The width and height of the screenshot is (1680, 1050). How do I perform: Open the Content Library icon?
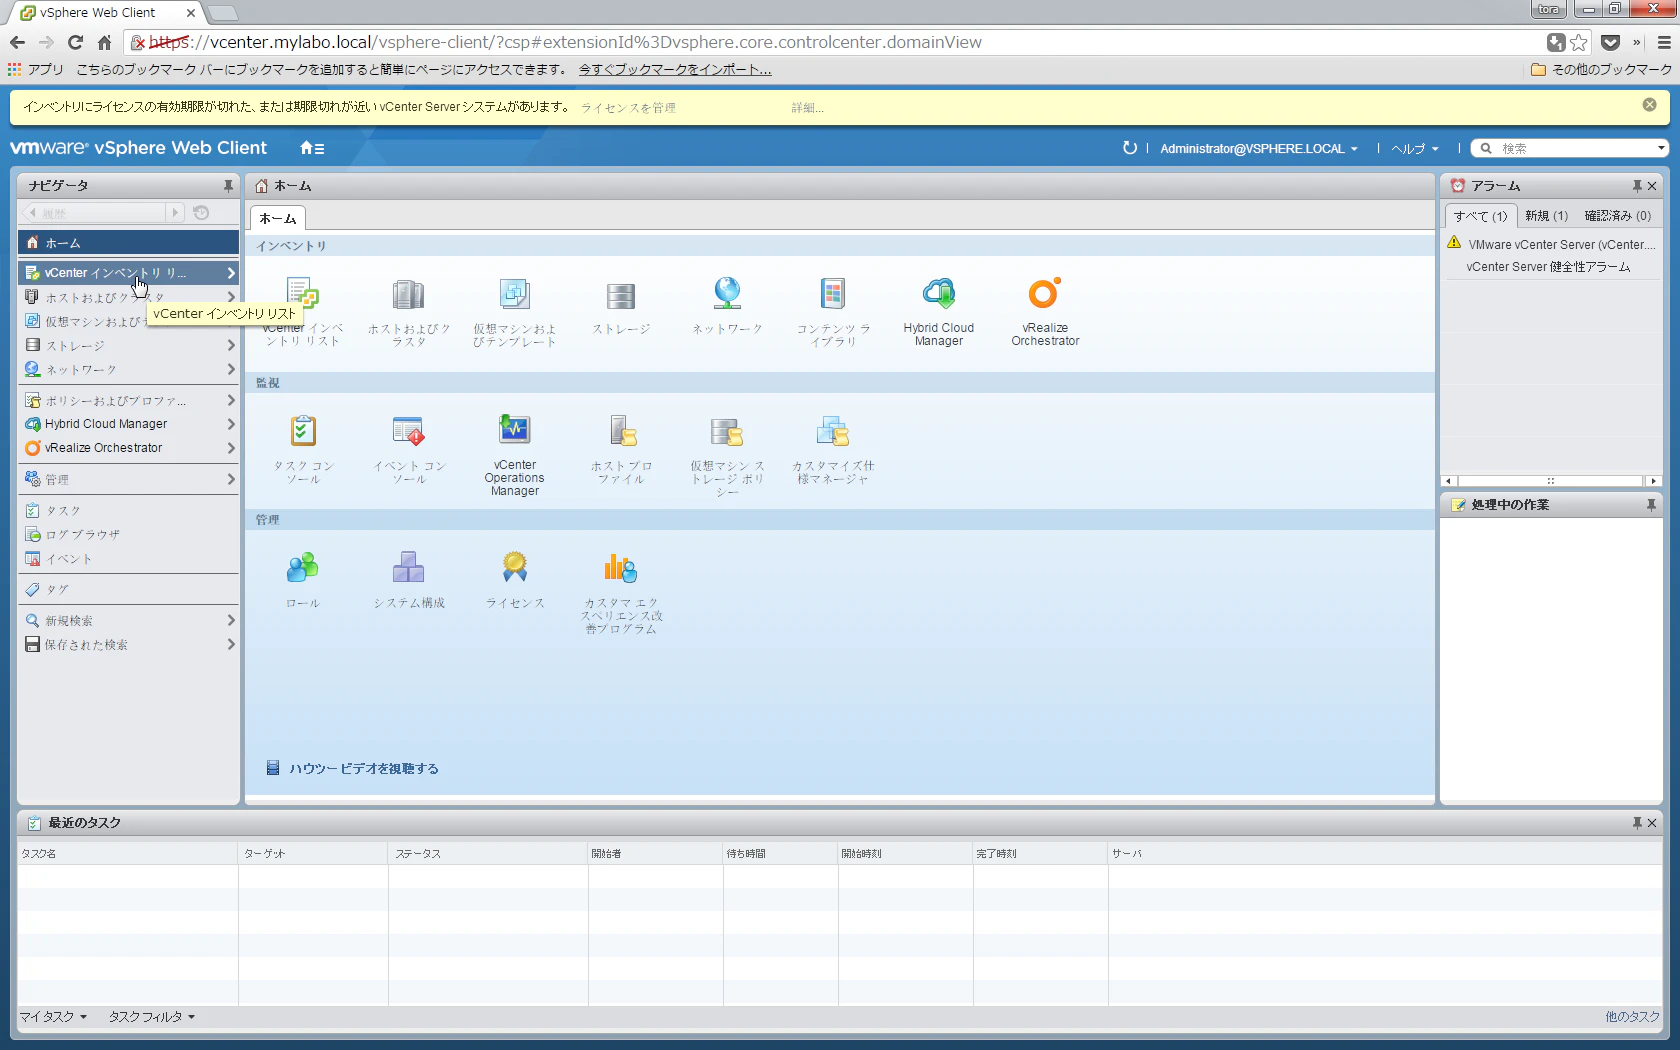coord(833,294)
